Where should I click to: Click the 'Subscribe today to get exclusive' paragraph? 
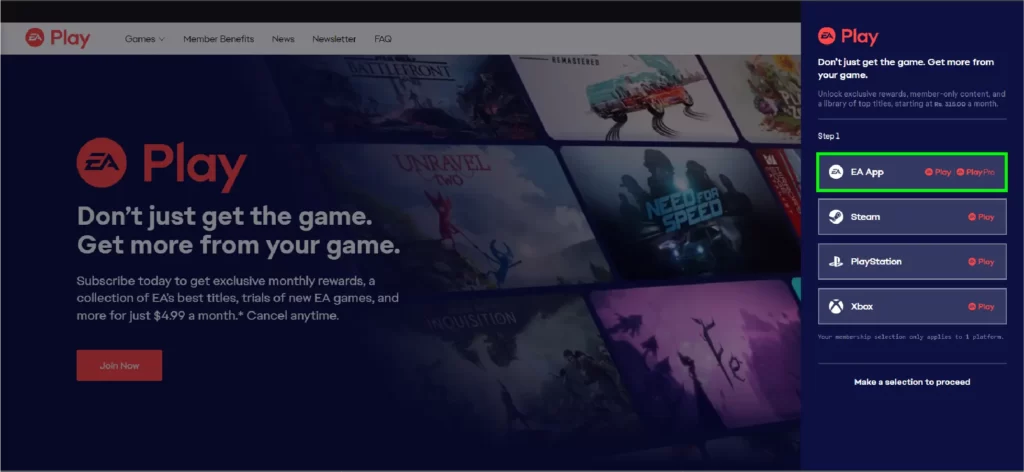click(x=238, y=298)
